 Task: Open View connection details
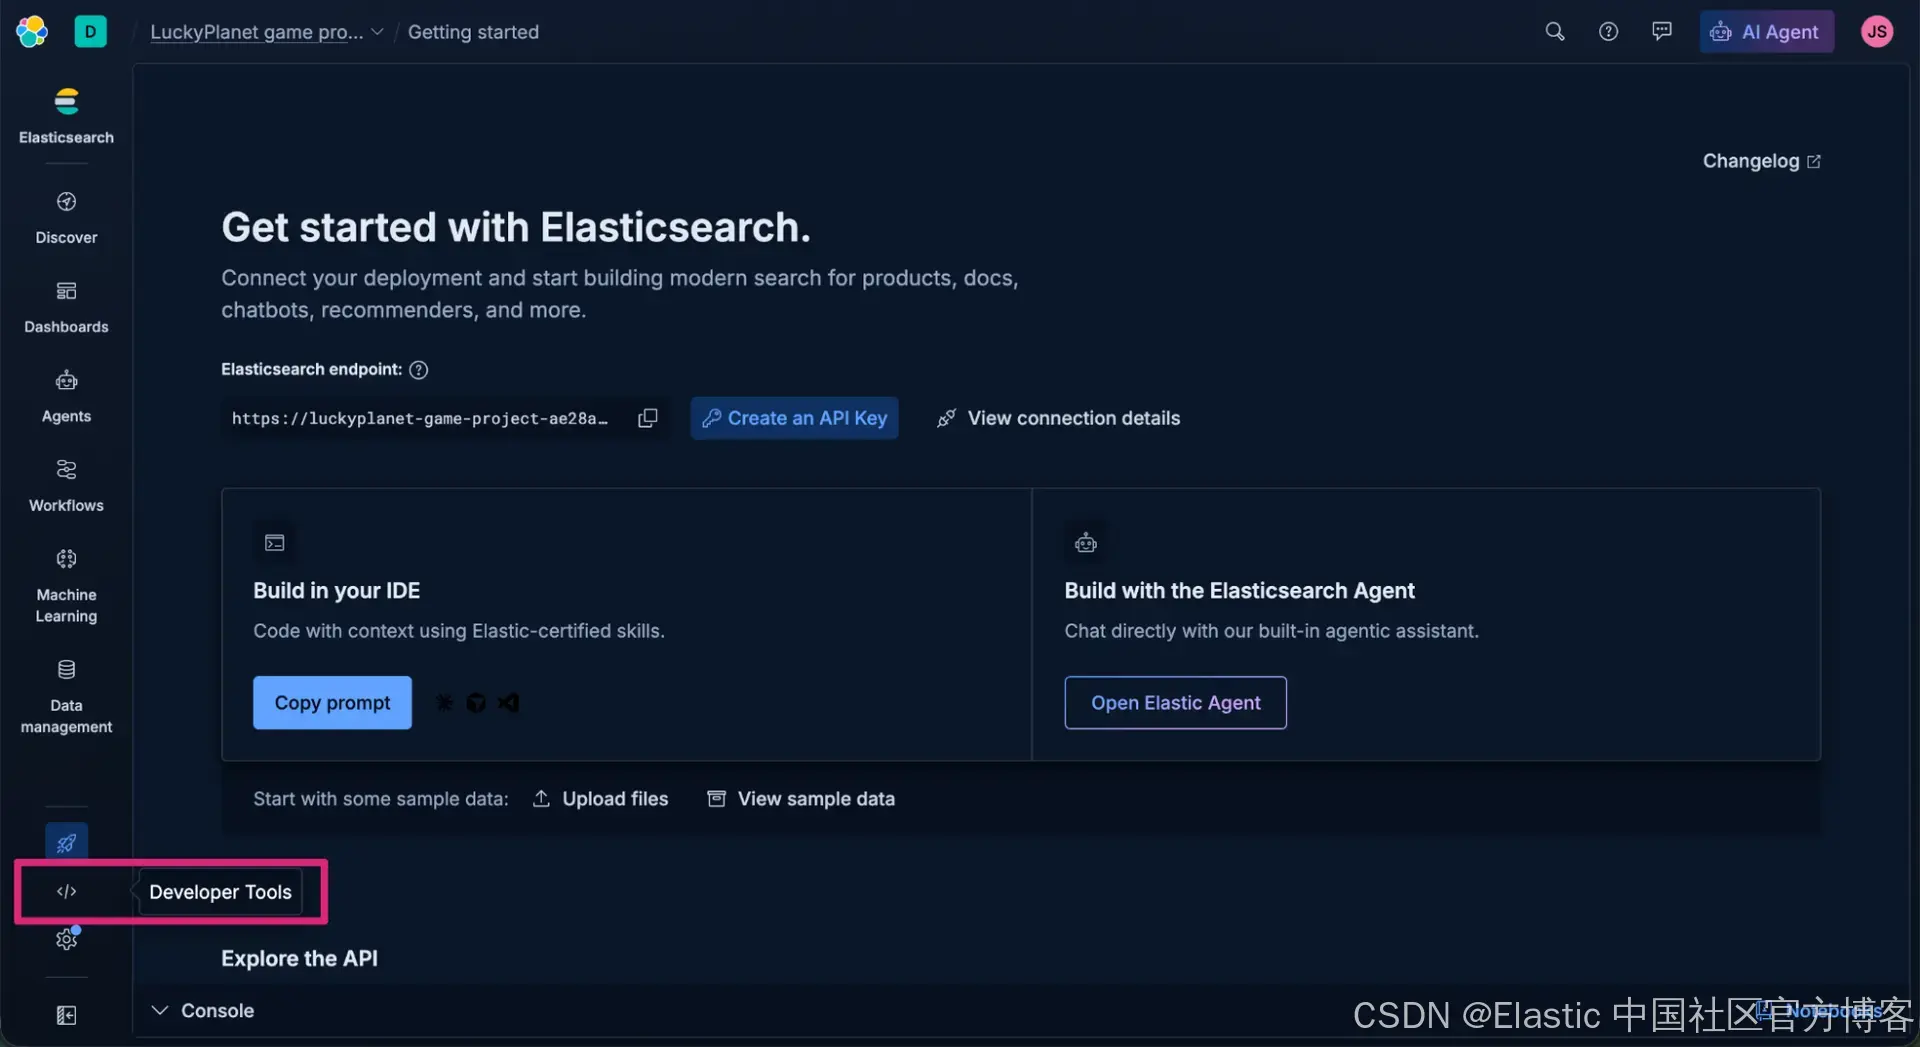coord(1058,418)
